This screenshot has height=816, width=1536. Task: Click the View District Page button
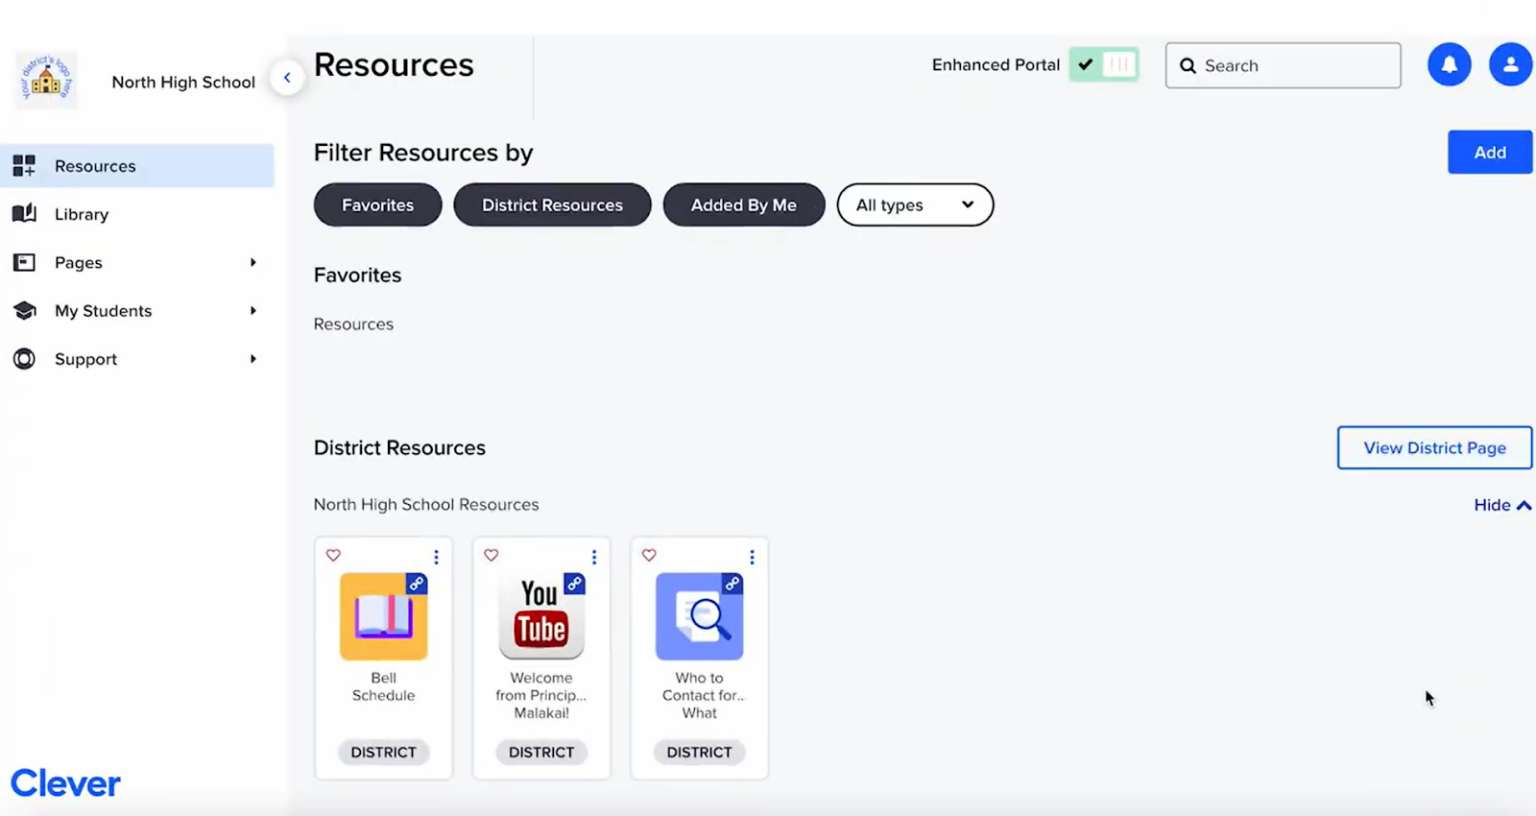click(x=1434, y=448)
